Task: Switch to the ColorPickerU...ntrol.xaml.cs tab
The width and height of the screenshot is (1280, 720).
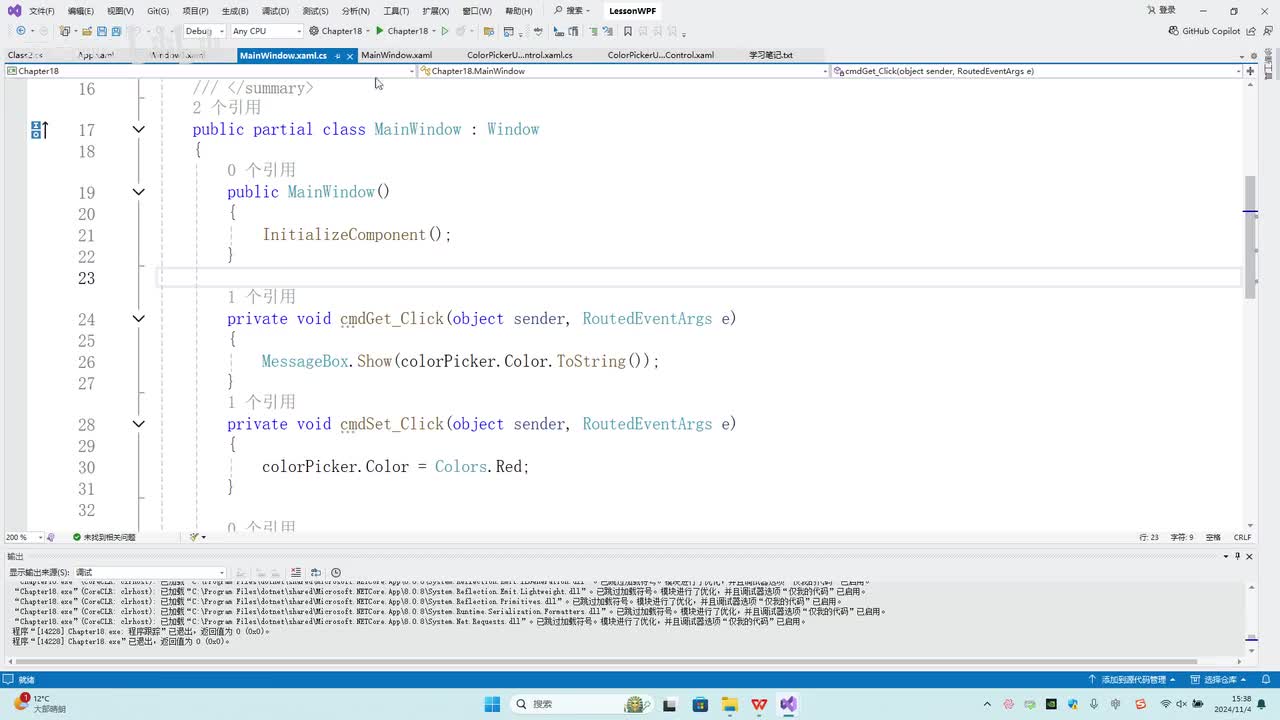Action: click(x=520, y=56)
